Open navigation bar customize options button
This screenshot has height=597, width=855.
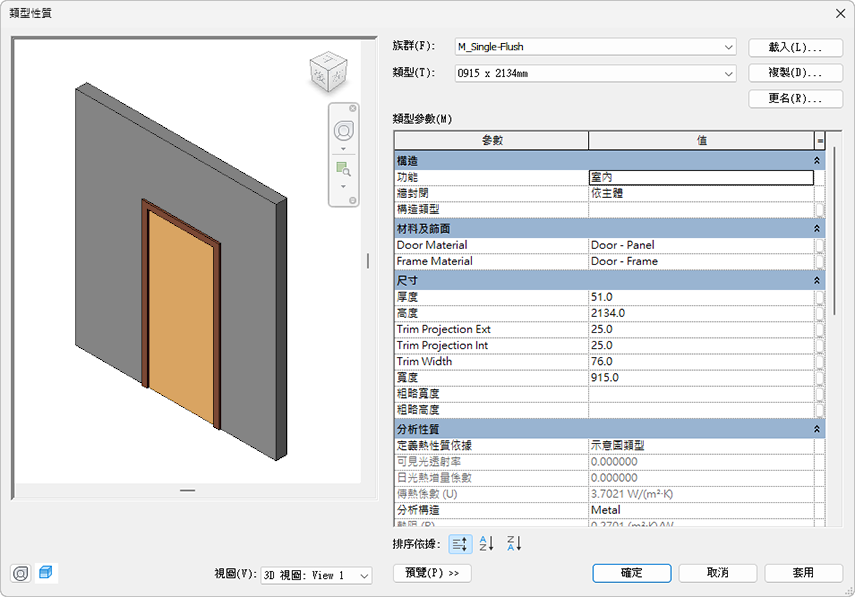click(353, 201)
